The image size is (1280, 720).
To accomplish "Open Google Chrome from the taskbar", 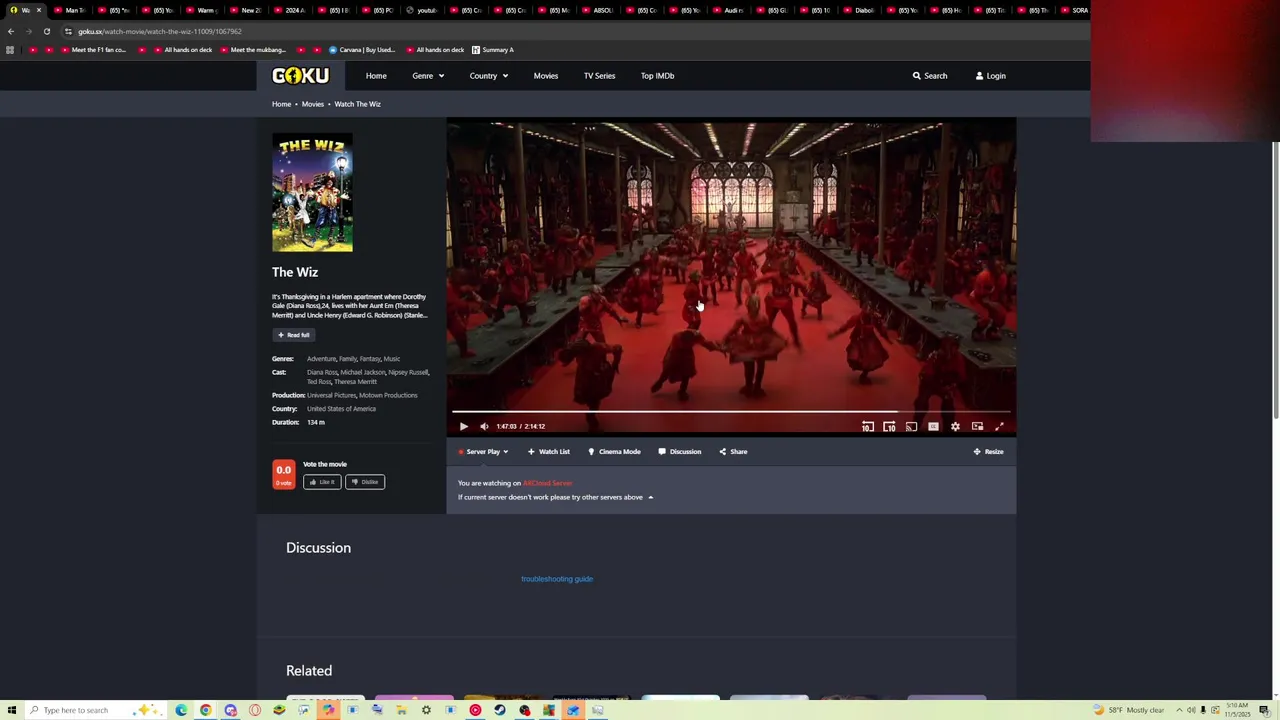I will click(206, 710).
